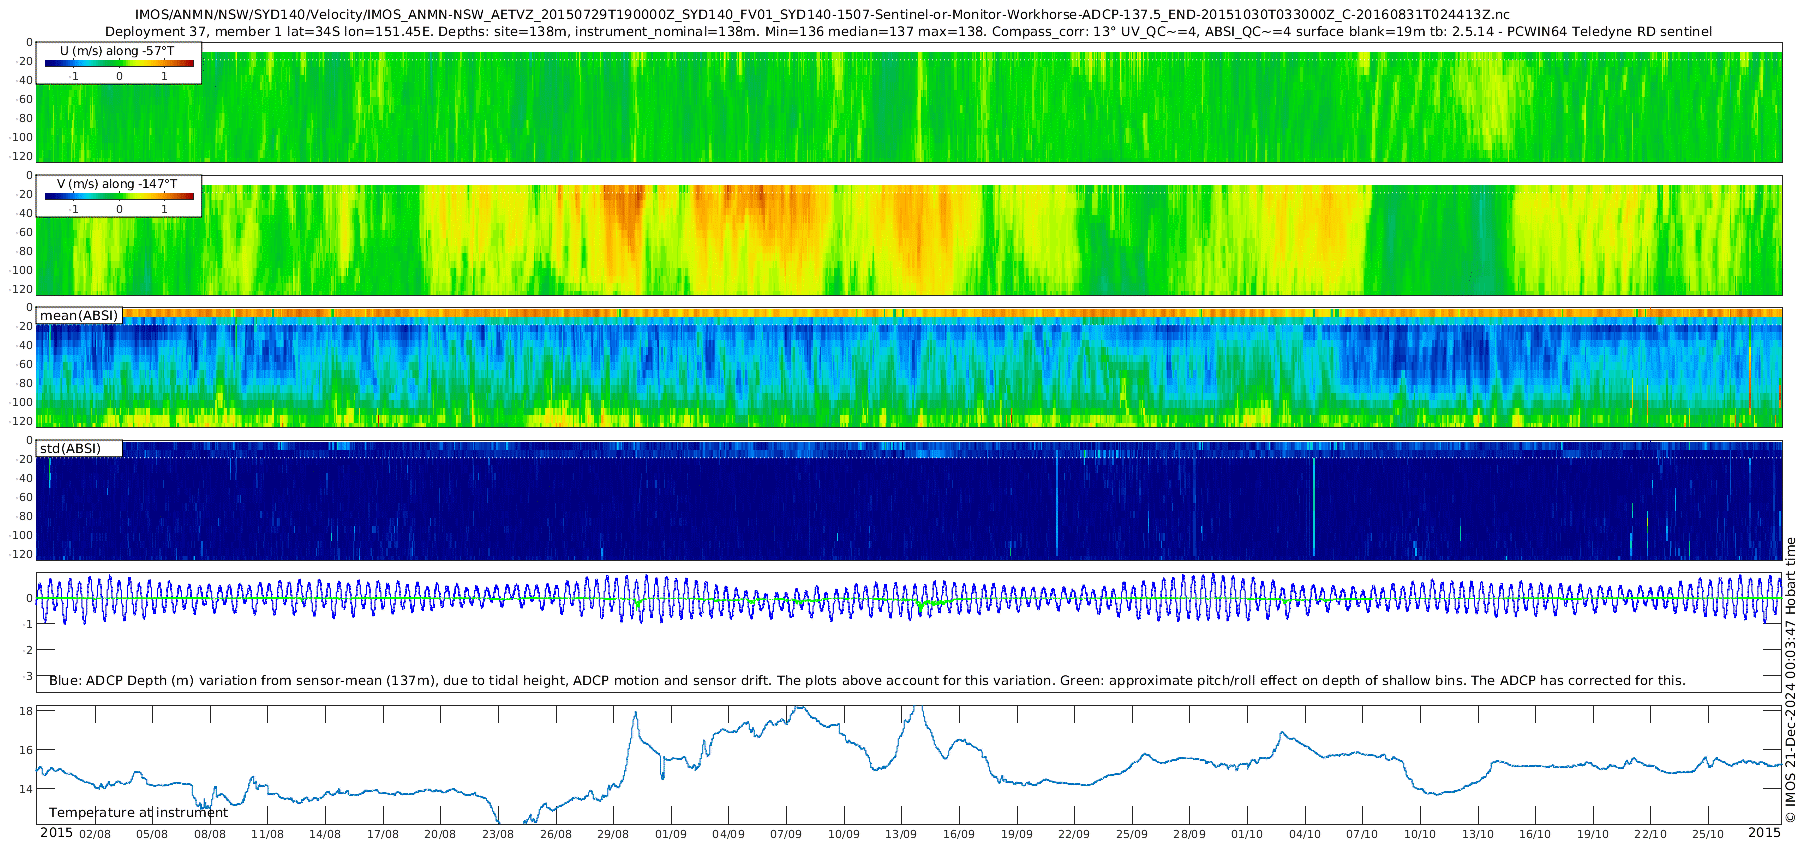1800x850 pixels.
Task: Choose the 25/10 date tick label
Action: pyautogui.click(x=1708, y=834)
